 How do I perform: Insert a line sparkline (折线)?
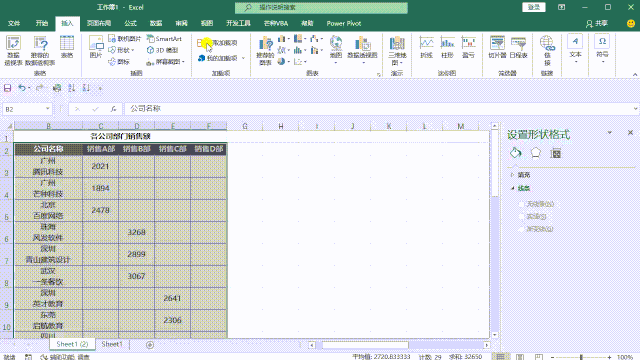pyautogui.click(x=426, y=47)
